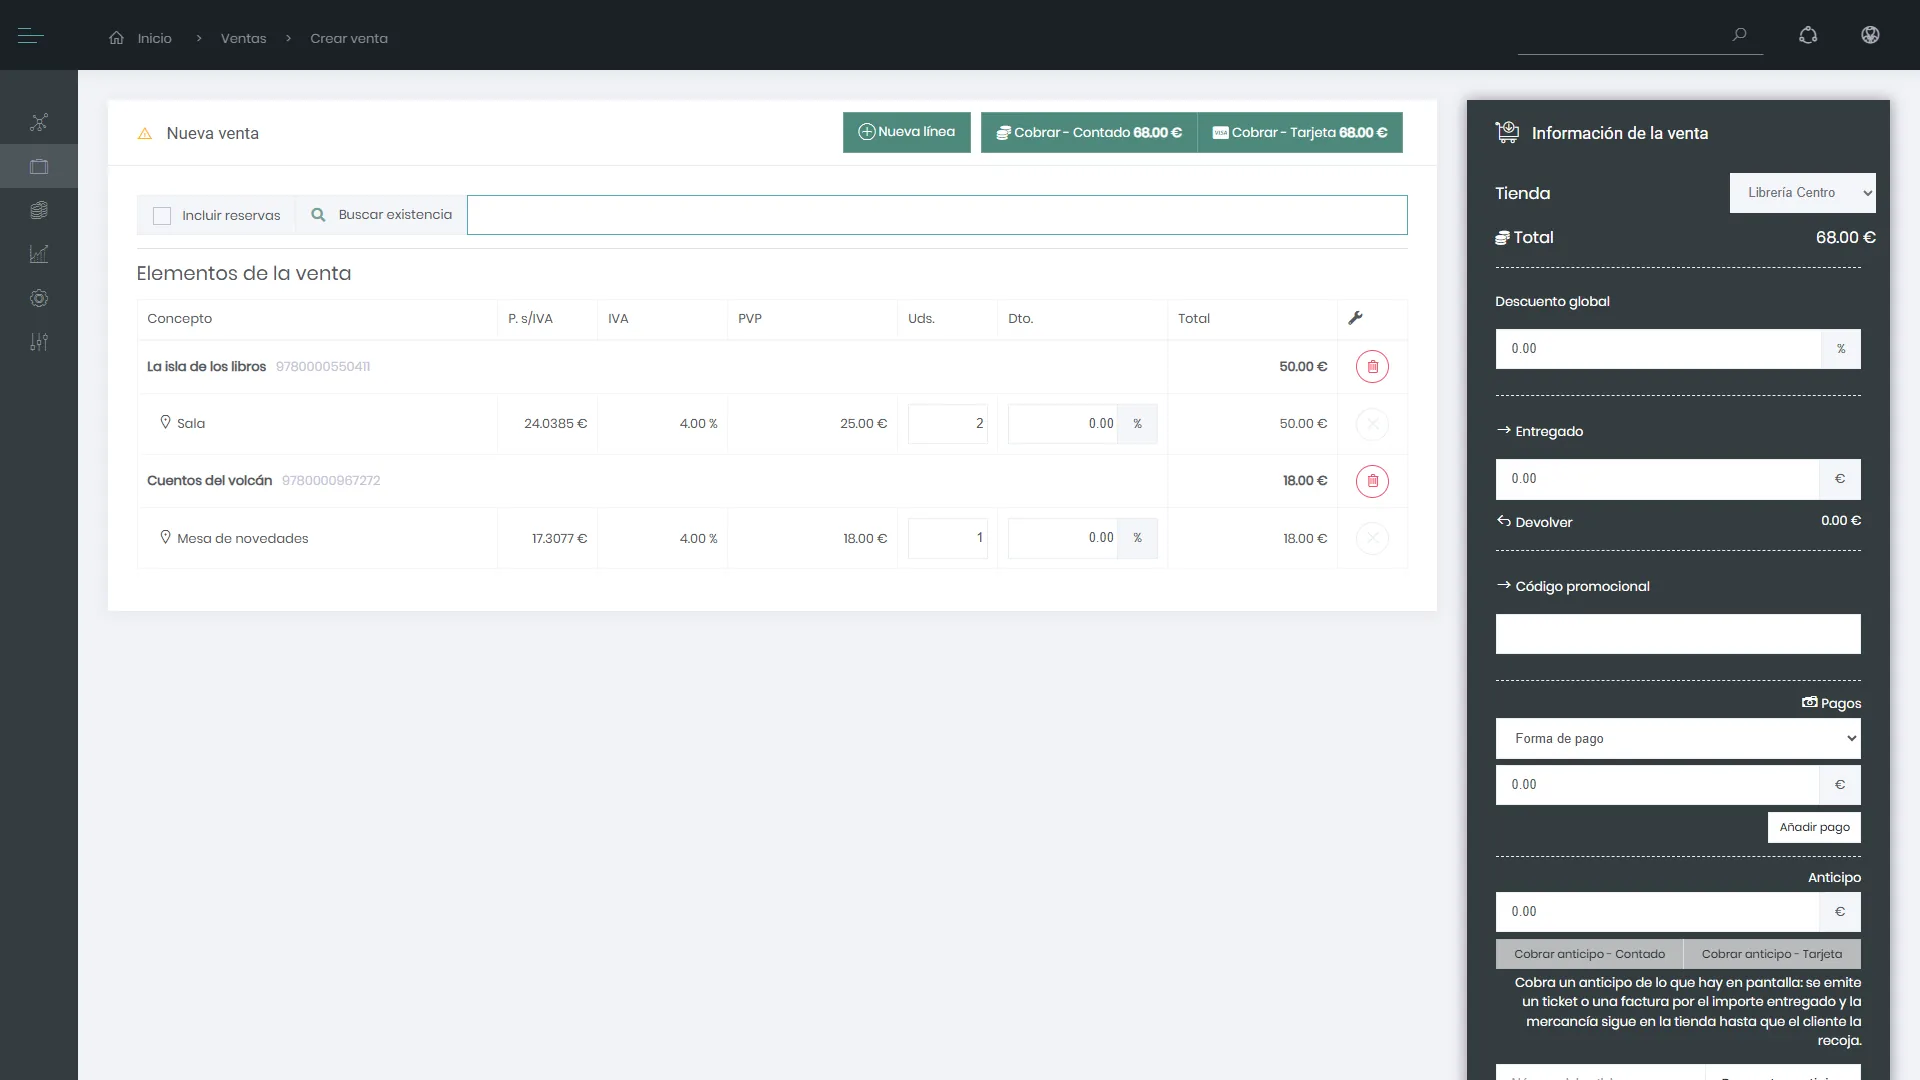Focus units field for Mesa de novedades
This screenshot has height=1080, width=1920.
[x=948, y=538]
